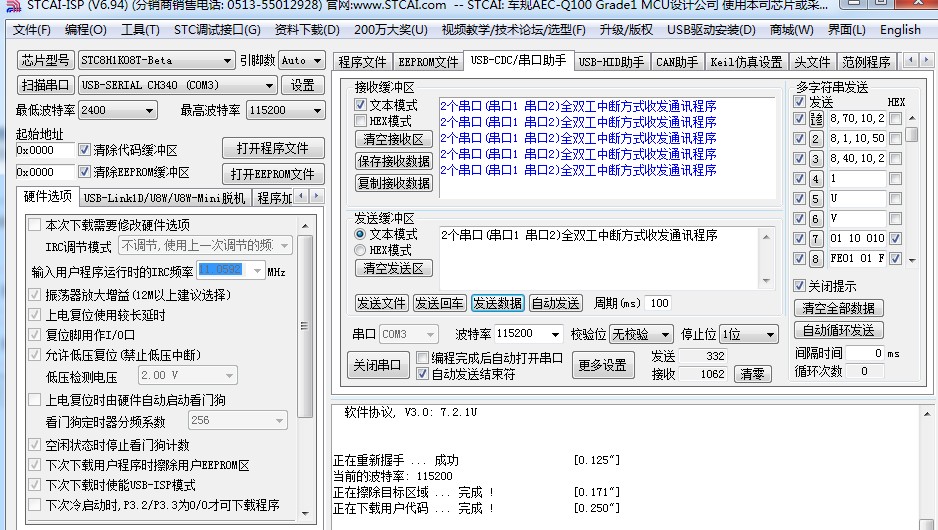938x530 pixels.
Task: Switch to the 程序文件 tab
Action: tap(362, 62)
